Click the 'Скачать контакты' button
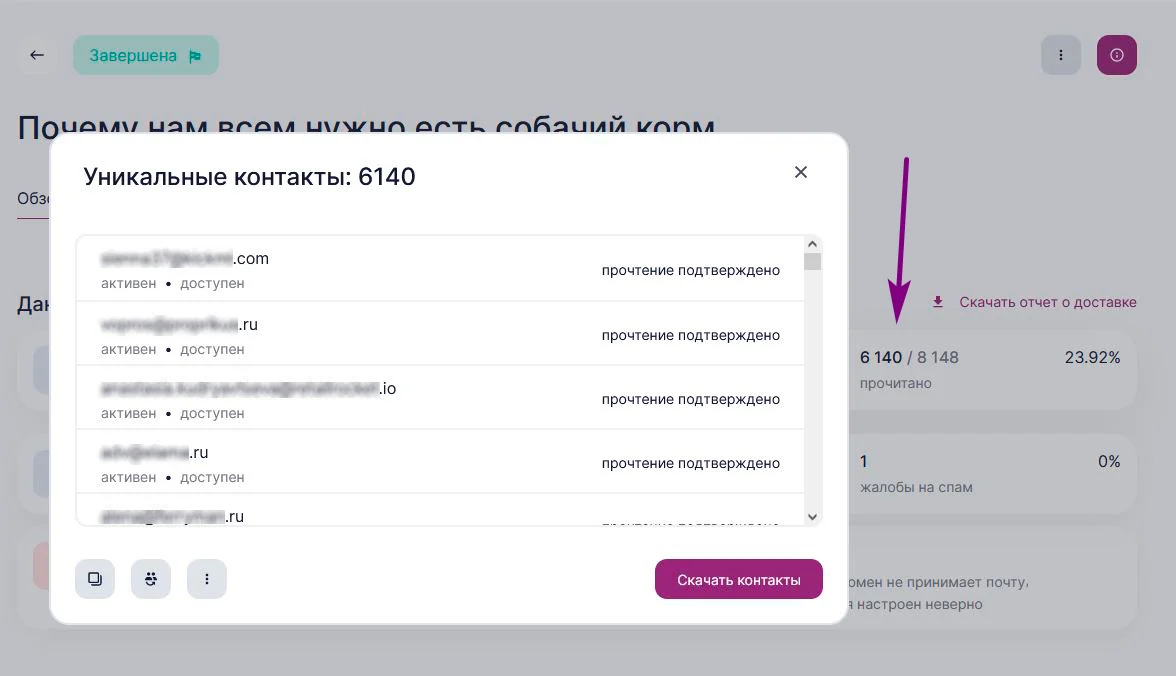 (x=738, y=579)
